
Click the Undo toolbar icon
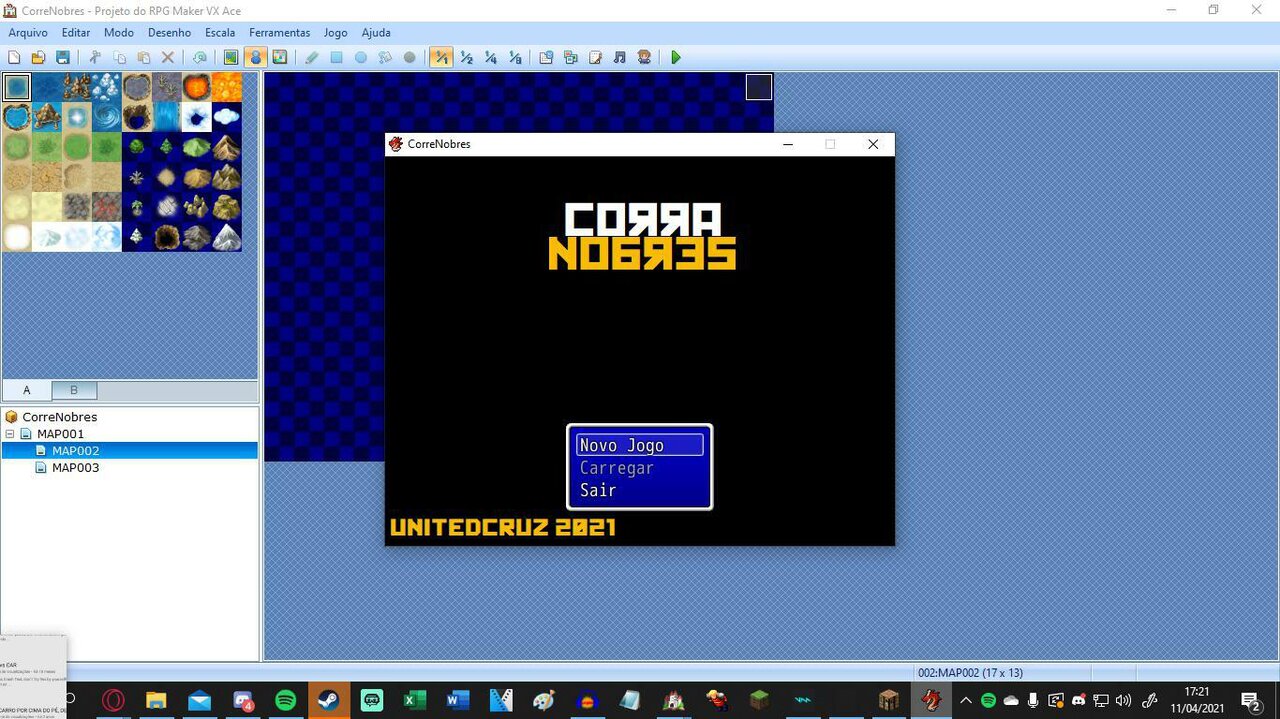click(200, 58)
